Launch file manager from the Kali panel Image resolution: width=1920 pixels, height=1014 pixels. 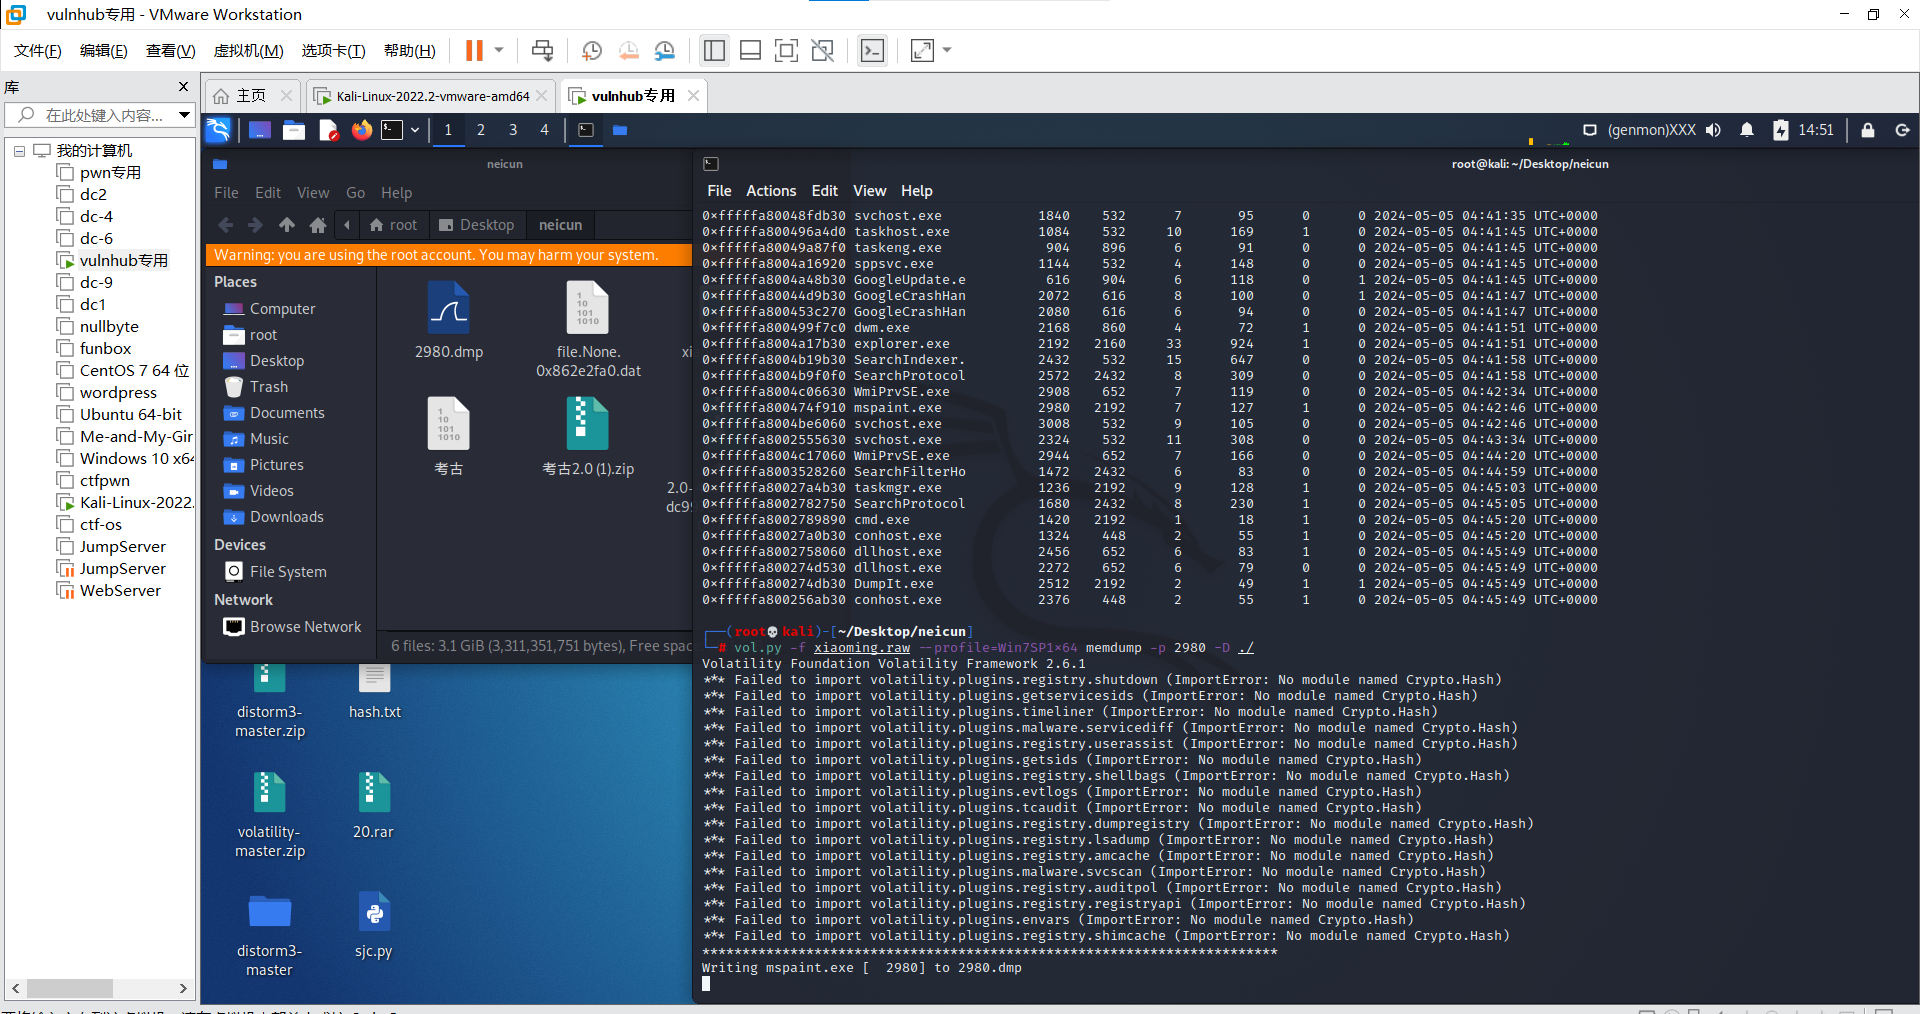(x=293, y=130)
